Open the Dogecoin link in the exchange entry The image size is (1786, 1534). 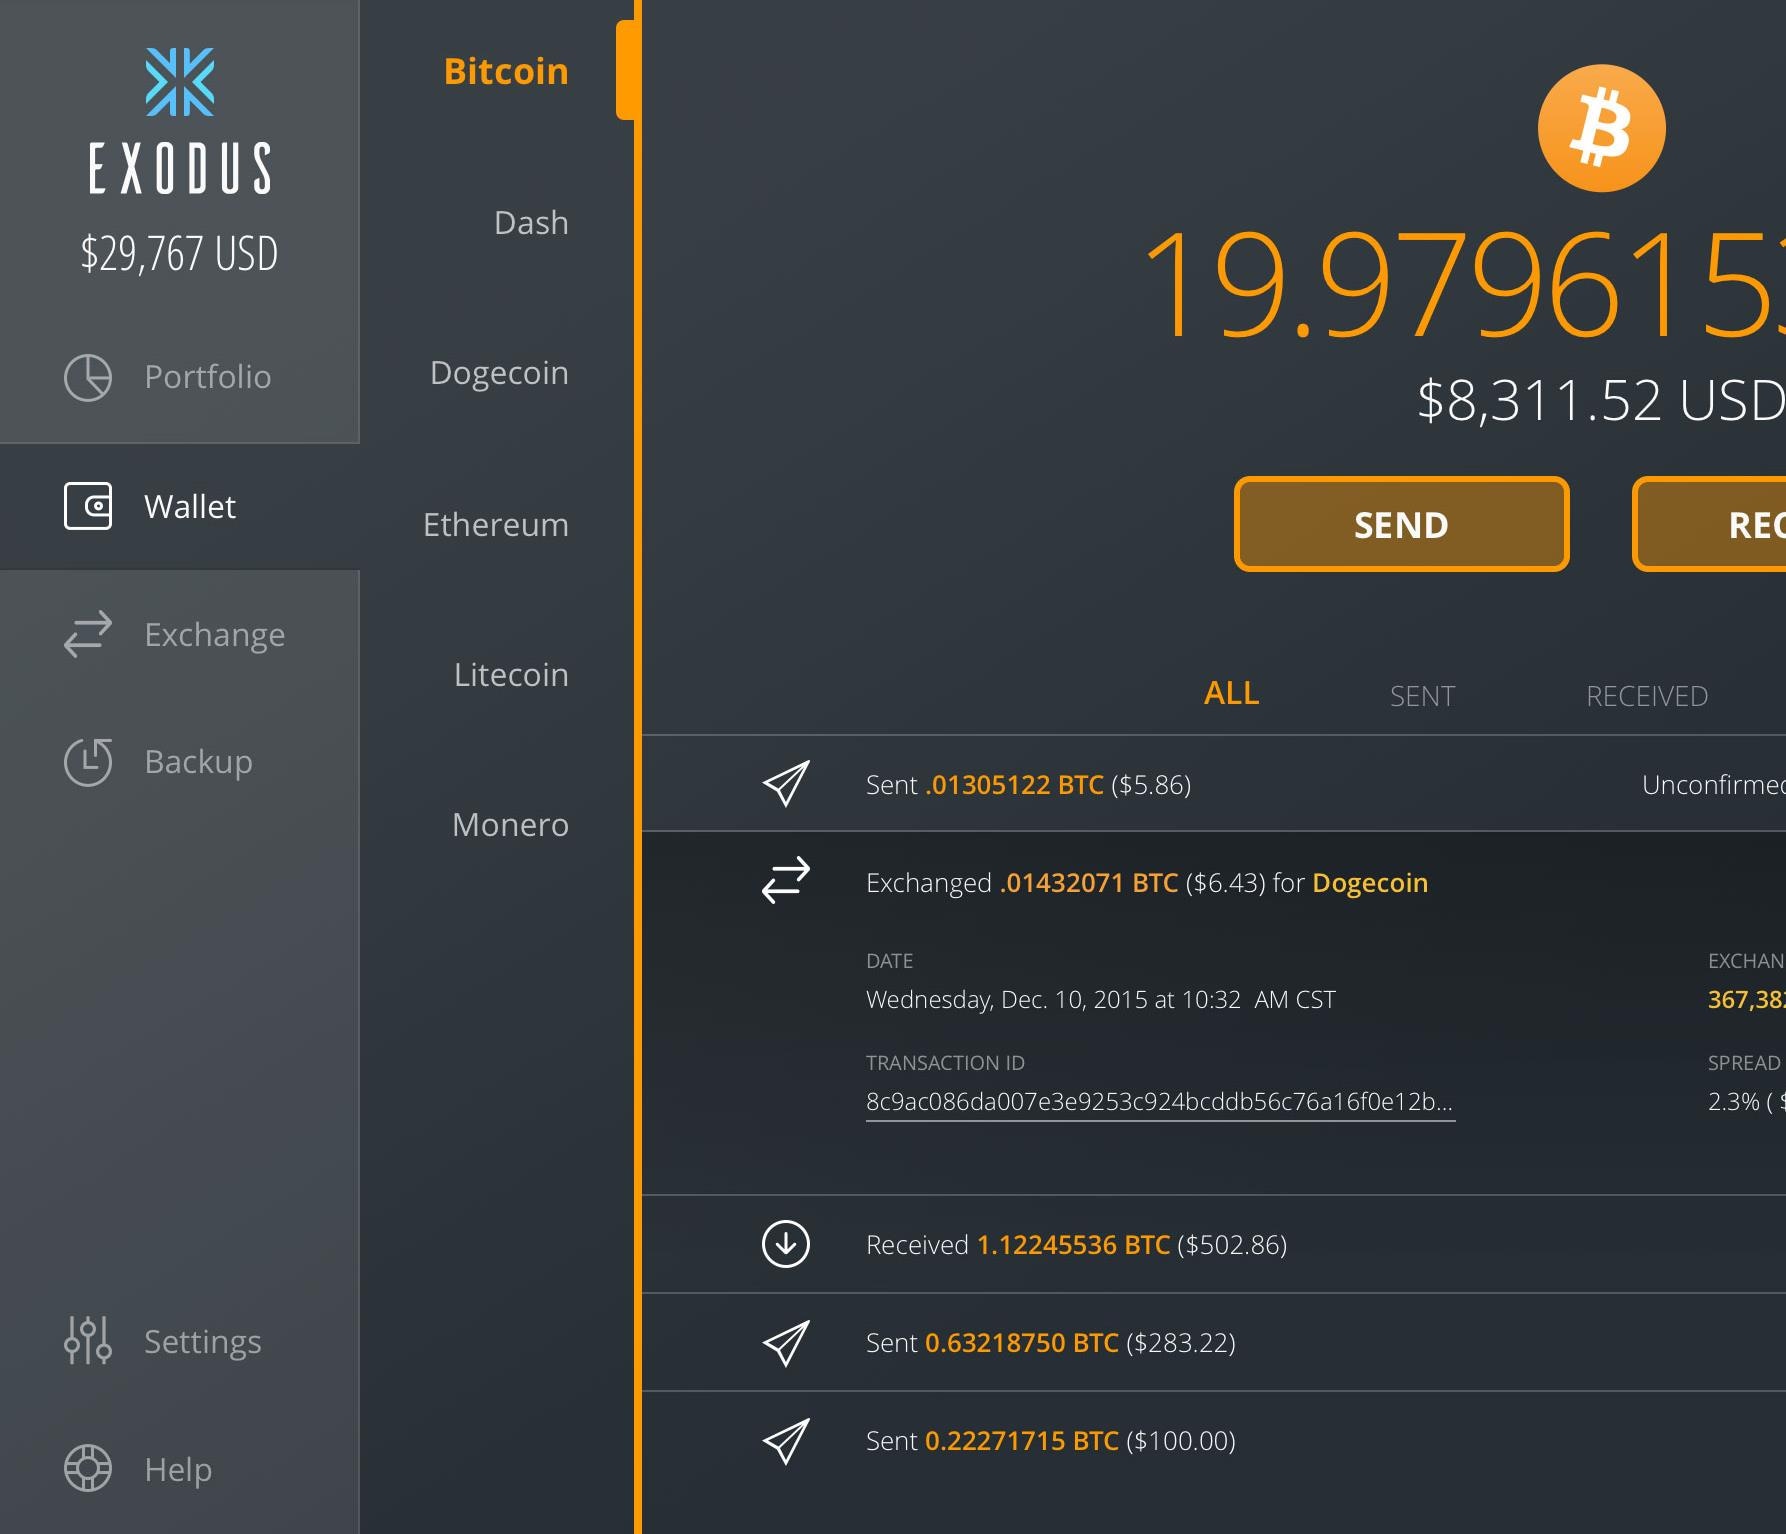(1370, 882)
